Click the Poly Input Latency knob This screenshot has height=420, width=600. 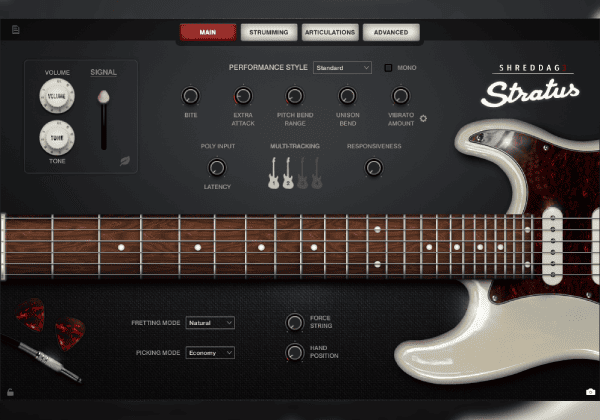(217, 168)
